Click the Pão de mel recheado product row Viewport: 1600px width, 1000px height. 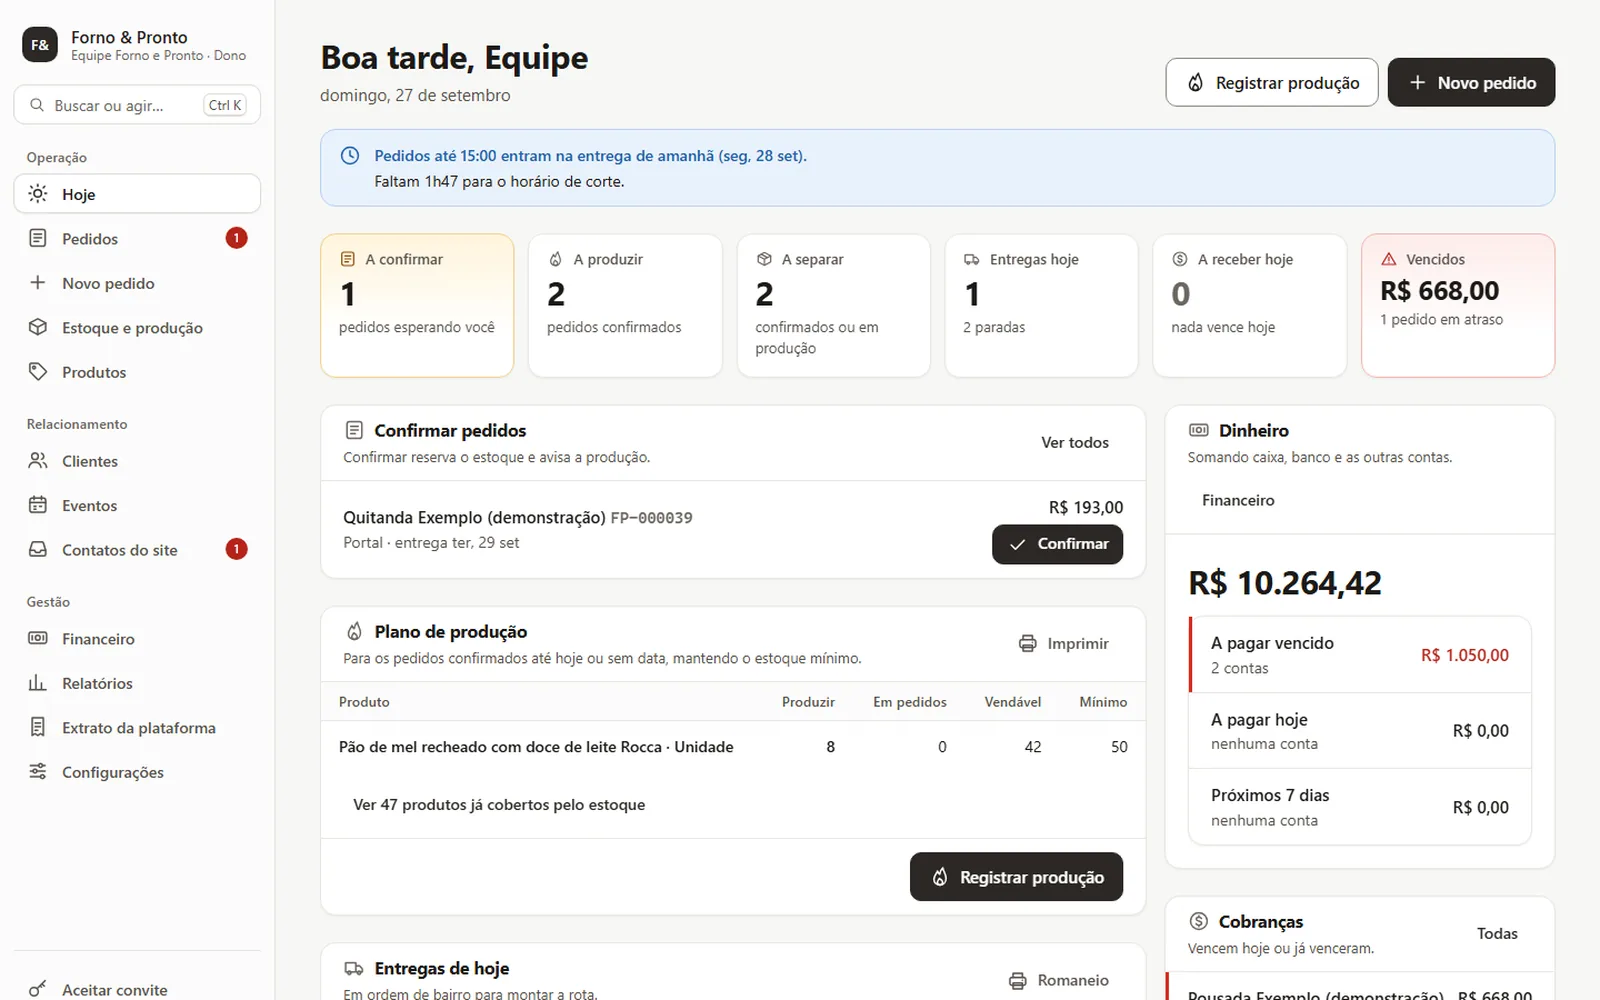coord(733,747)
